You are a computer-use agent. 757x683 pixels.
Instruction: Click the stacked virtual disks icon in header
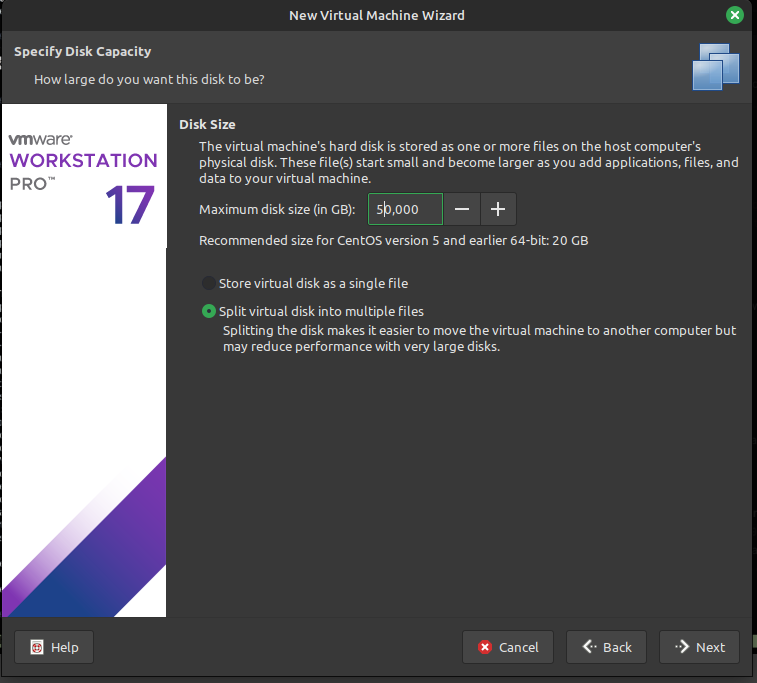click(x=715, y=67)
